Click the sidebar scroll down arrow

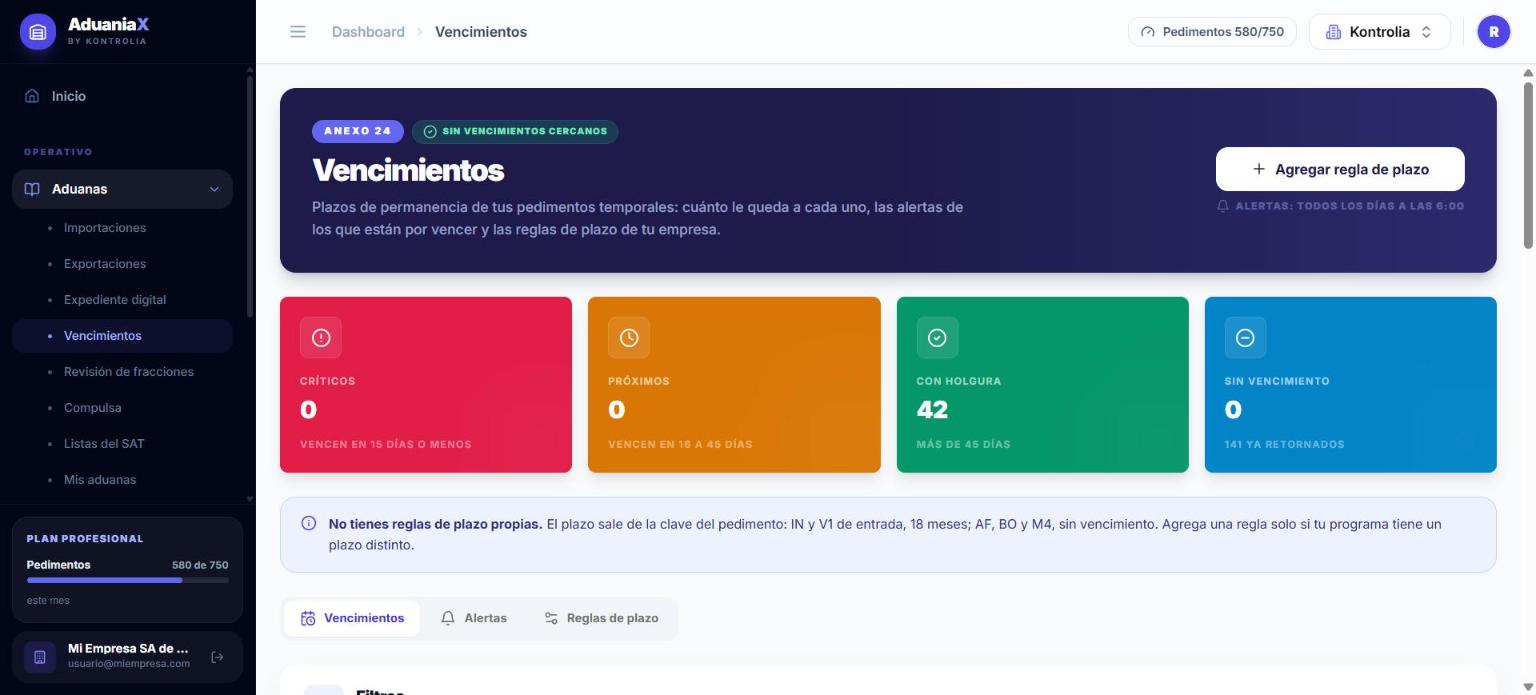click(x=249, y=498)
